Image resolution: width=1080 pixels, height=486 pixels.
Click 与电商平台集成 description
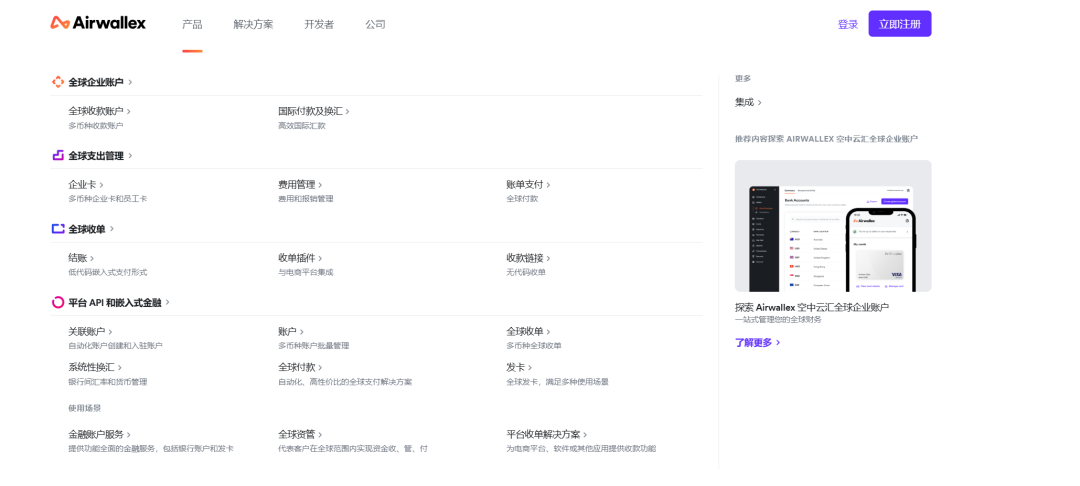coord(306,273)
